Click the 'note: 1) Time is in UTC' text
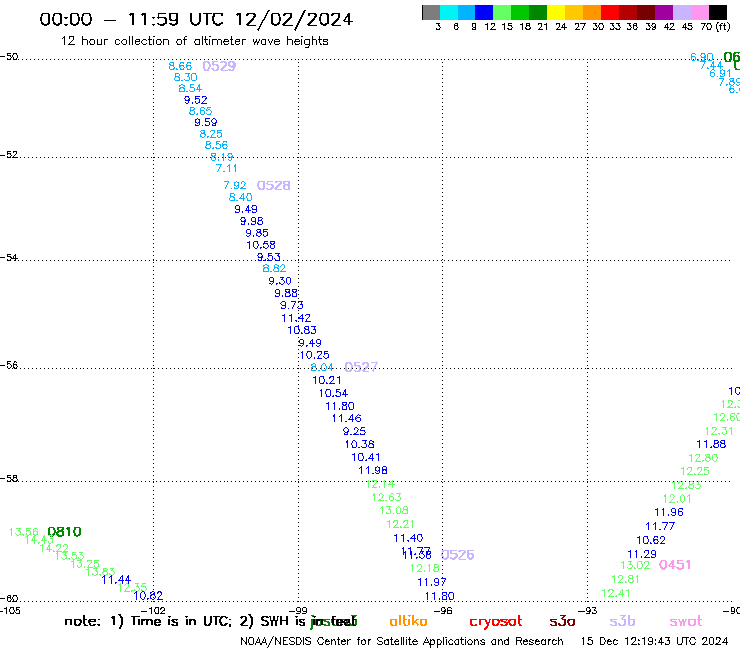Viewport: 740px width, 650px height. pos(147,621)
